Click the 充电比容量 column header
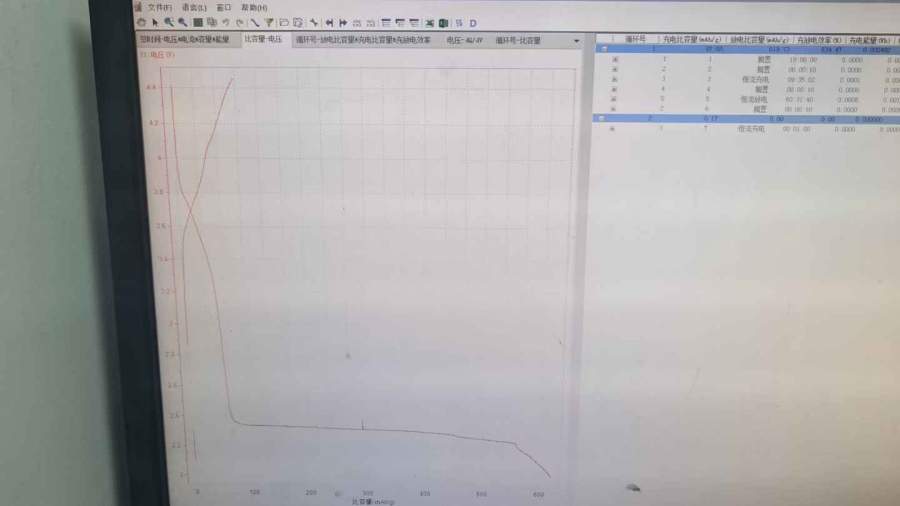Screen dimensions: 900x506 pos(691,40)
